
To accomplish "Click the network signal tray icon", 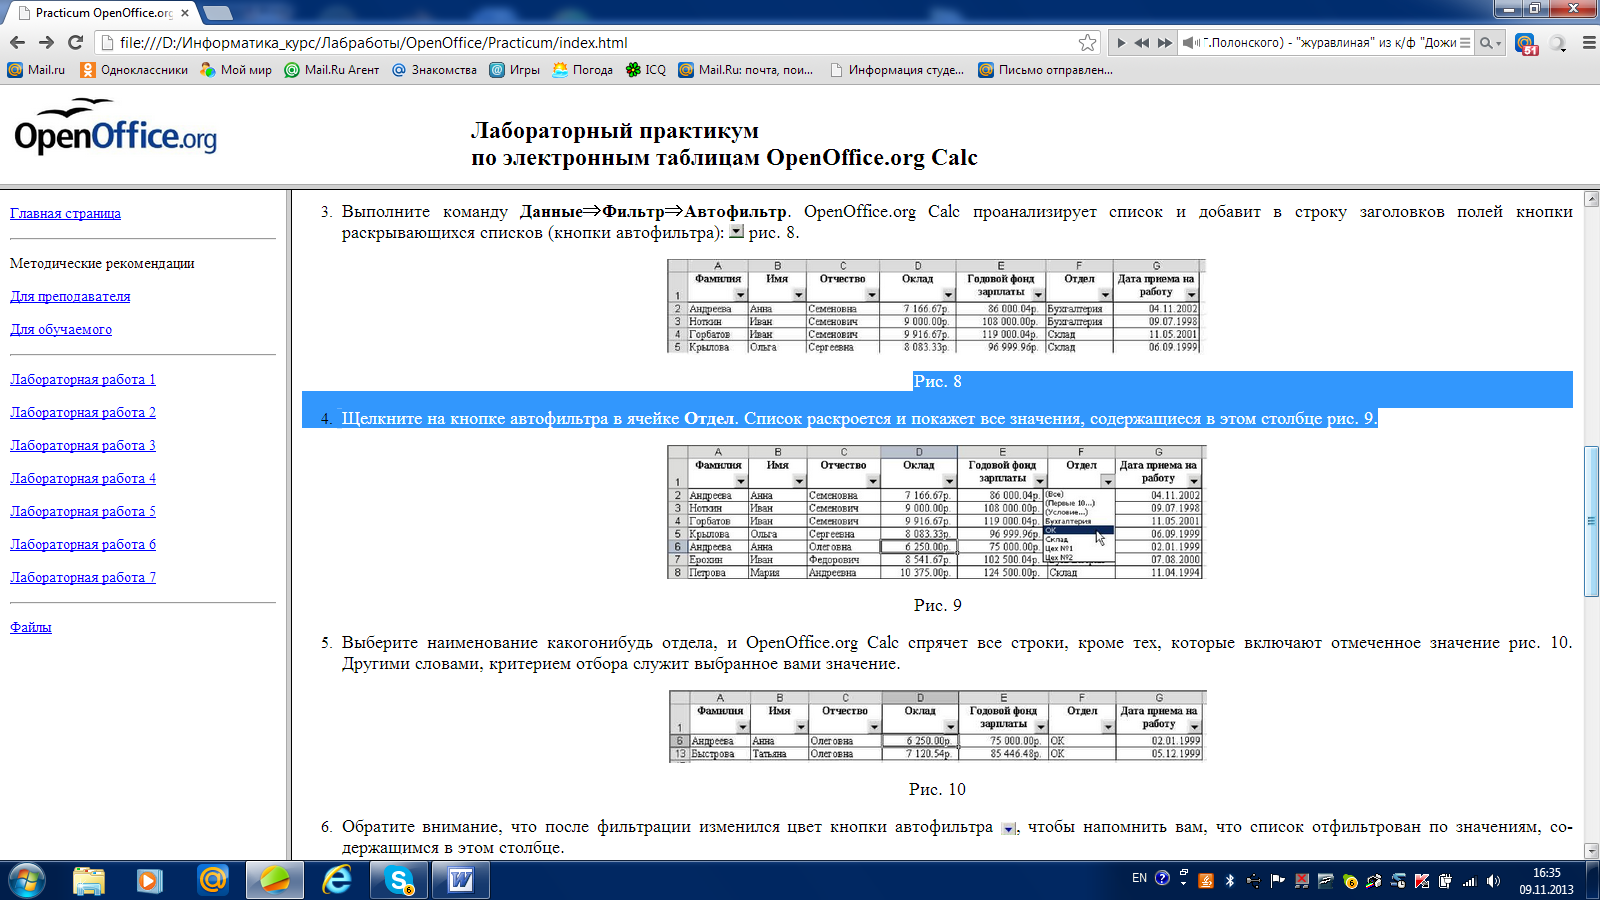I will point(1469,881).
